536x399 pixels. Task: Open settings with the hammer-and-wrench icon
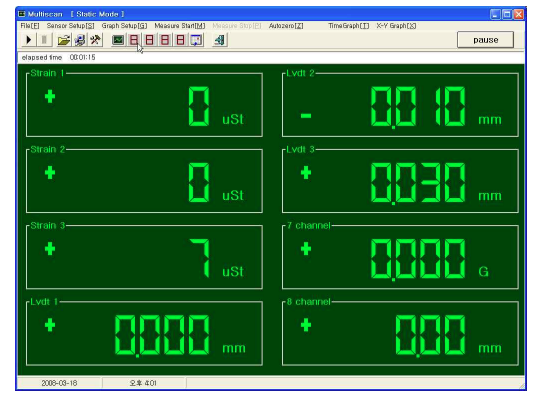[x=95, y=40]
